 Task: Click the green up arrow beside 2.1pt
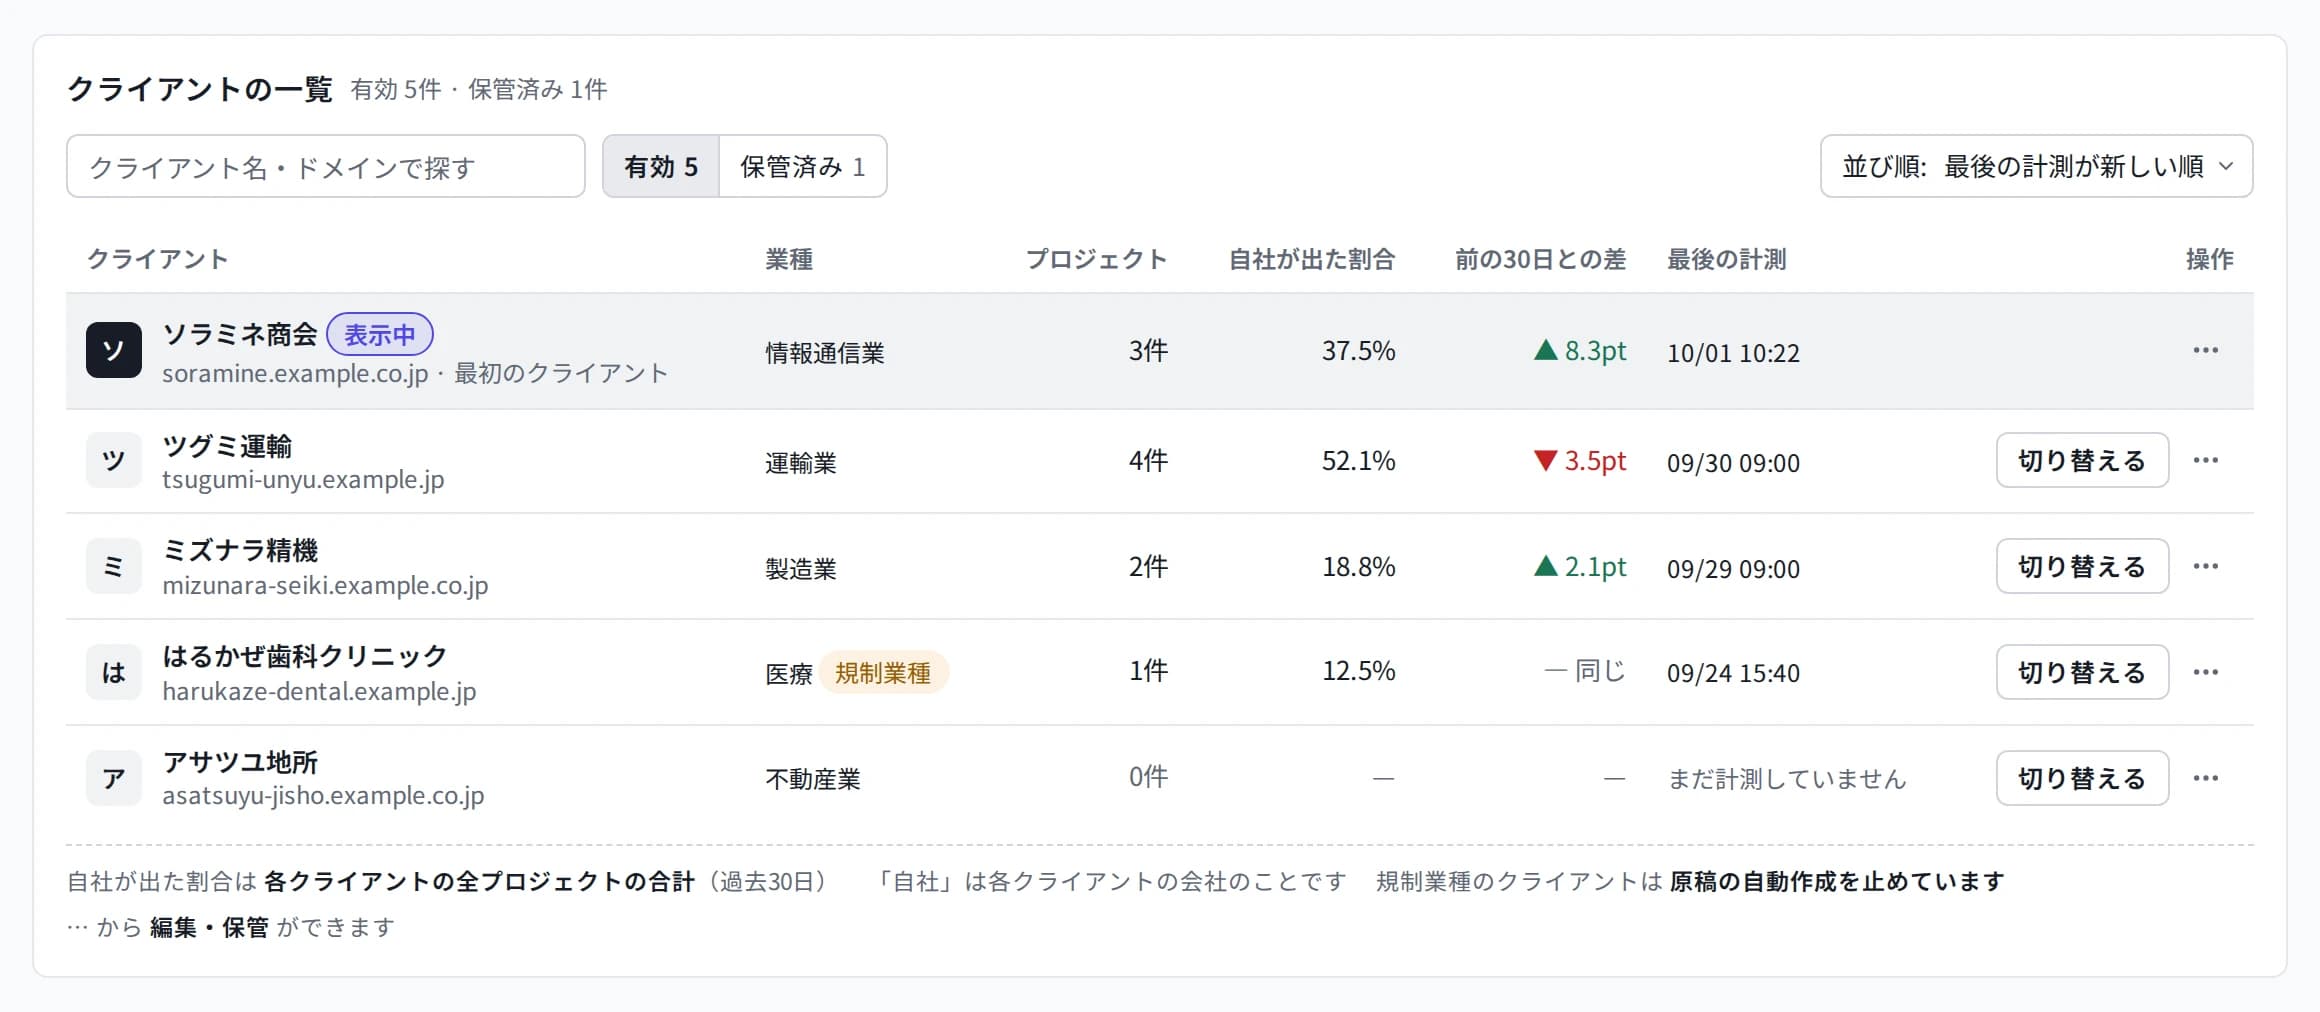click(x=1545, y=566)
